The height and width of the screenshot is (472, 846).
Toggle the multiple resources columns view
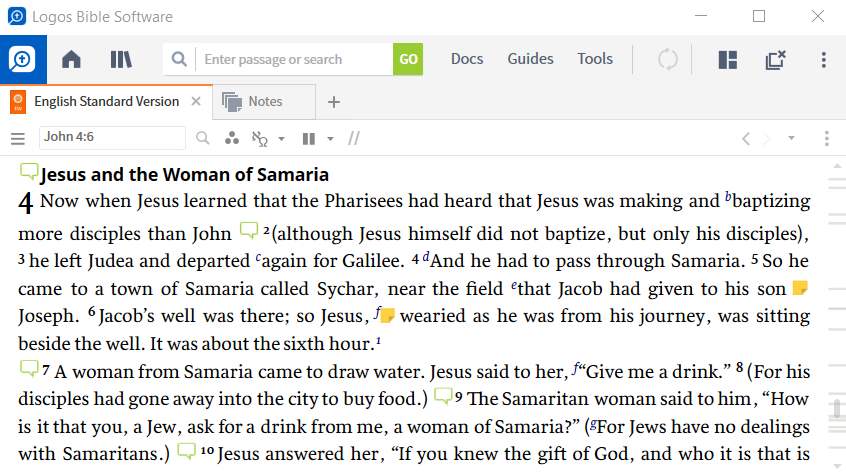coord(309,139)
